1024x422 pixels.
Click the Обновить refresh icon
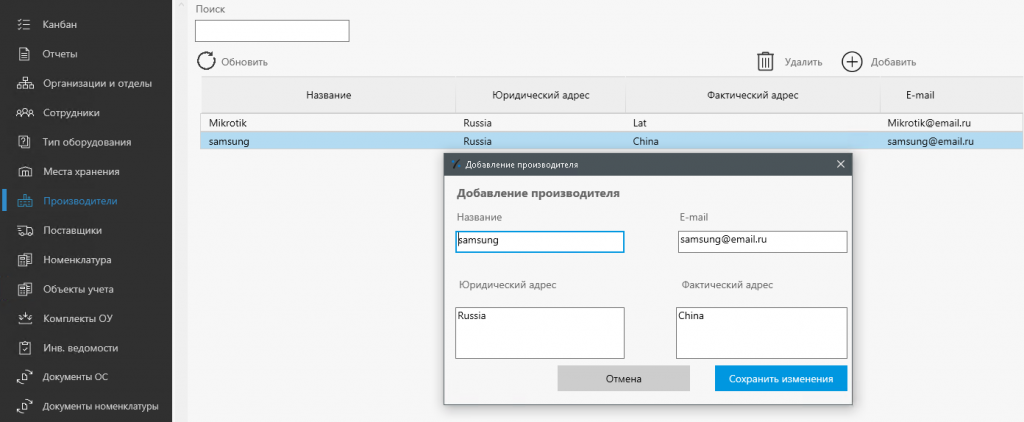(x=206, y=61)
